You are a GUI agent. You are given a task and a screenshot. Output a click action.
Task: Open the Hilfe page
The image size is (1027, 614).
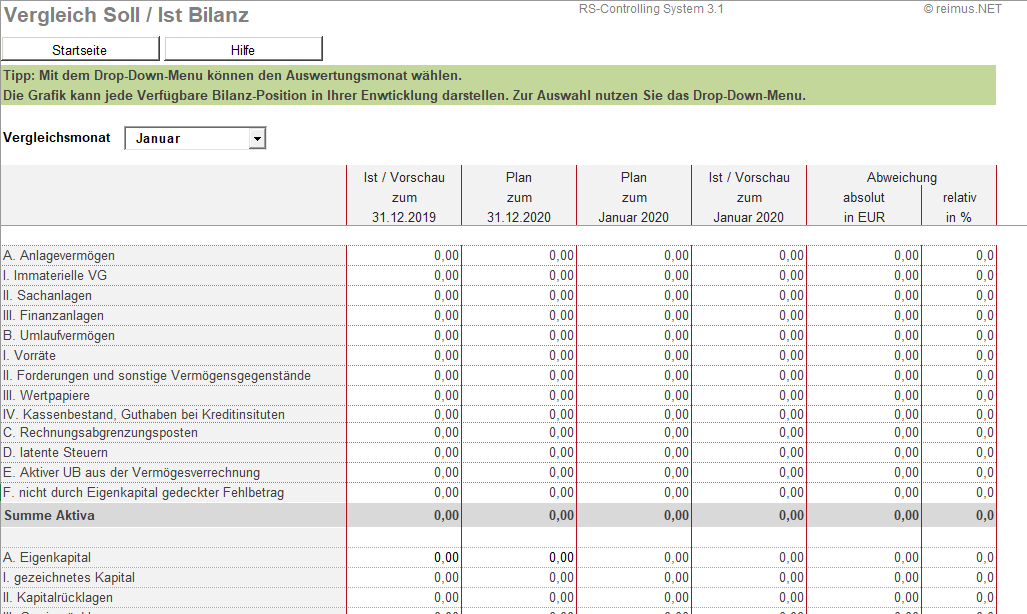point(243,49)
